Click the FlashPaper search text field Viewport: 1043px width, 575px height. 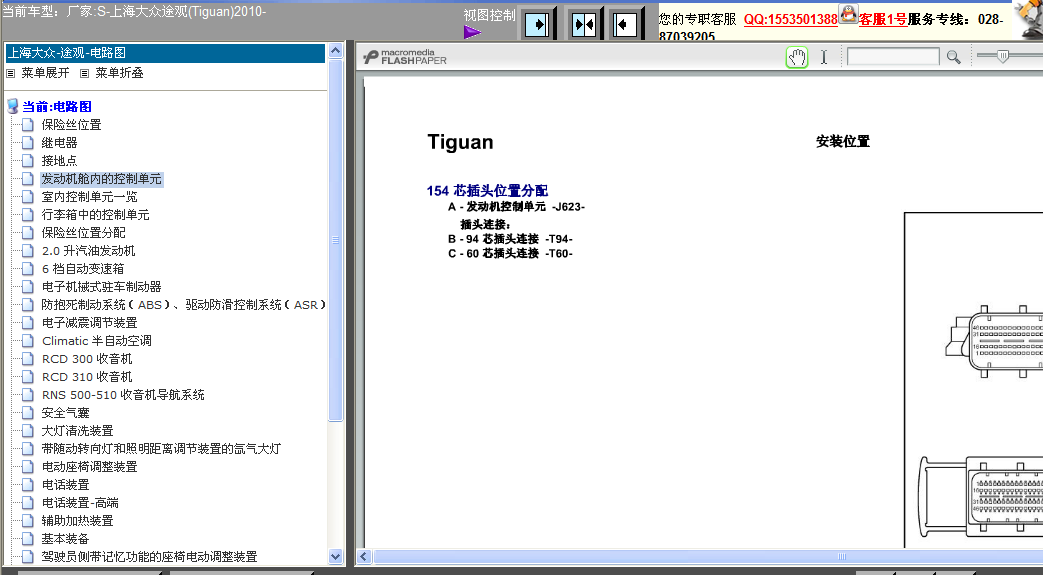(x=893, y=57)
